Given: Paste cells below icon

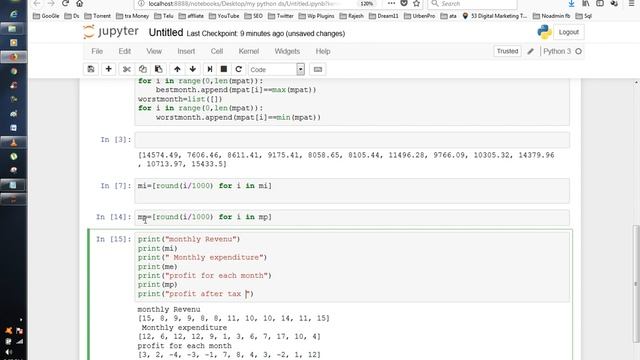Looking at the screenshot, I should (x=158, y=69).
